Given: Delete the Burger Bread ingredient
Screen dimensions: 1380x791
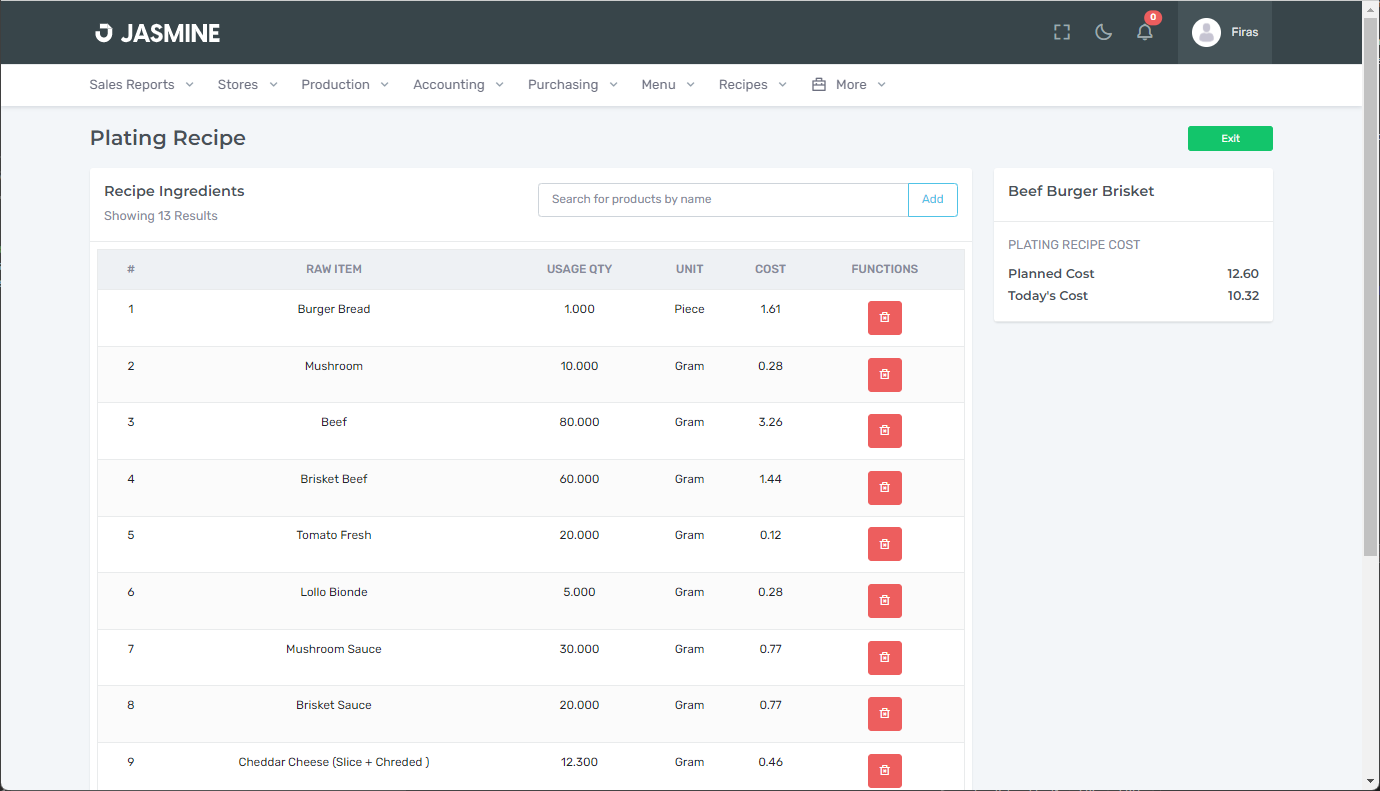Looking at the screenshot, I should point(884,317).
